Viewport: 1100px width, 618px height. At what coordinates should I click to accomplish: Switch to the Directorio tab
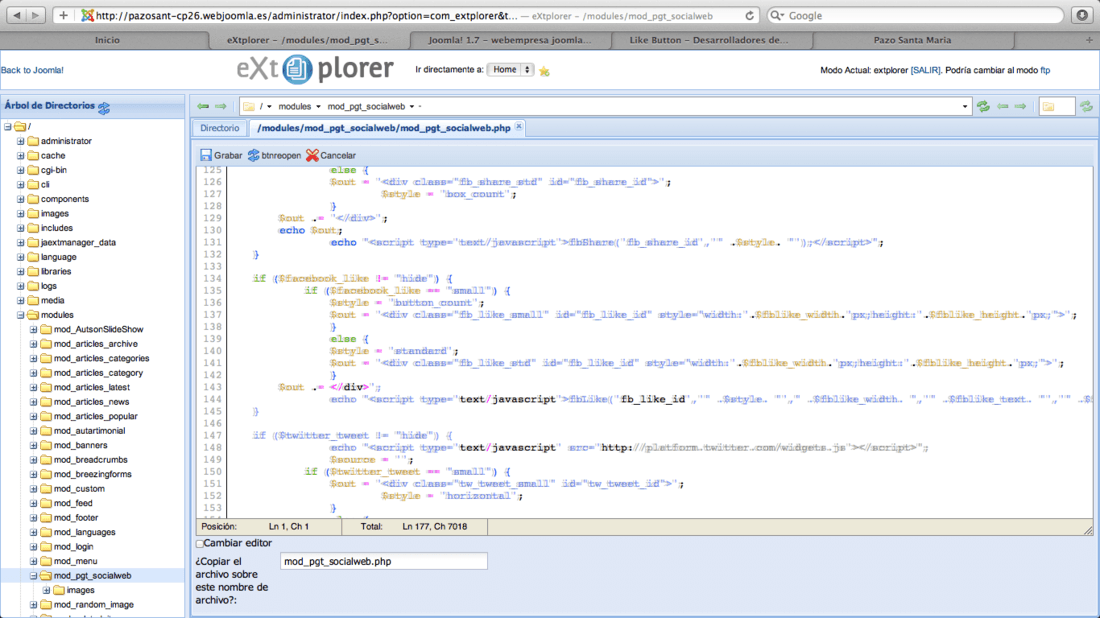click(220, 128)
